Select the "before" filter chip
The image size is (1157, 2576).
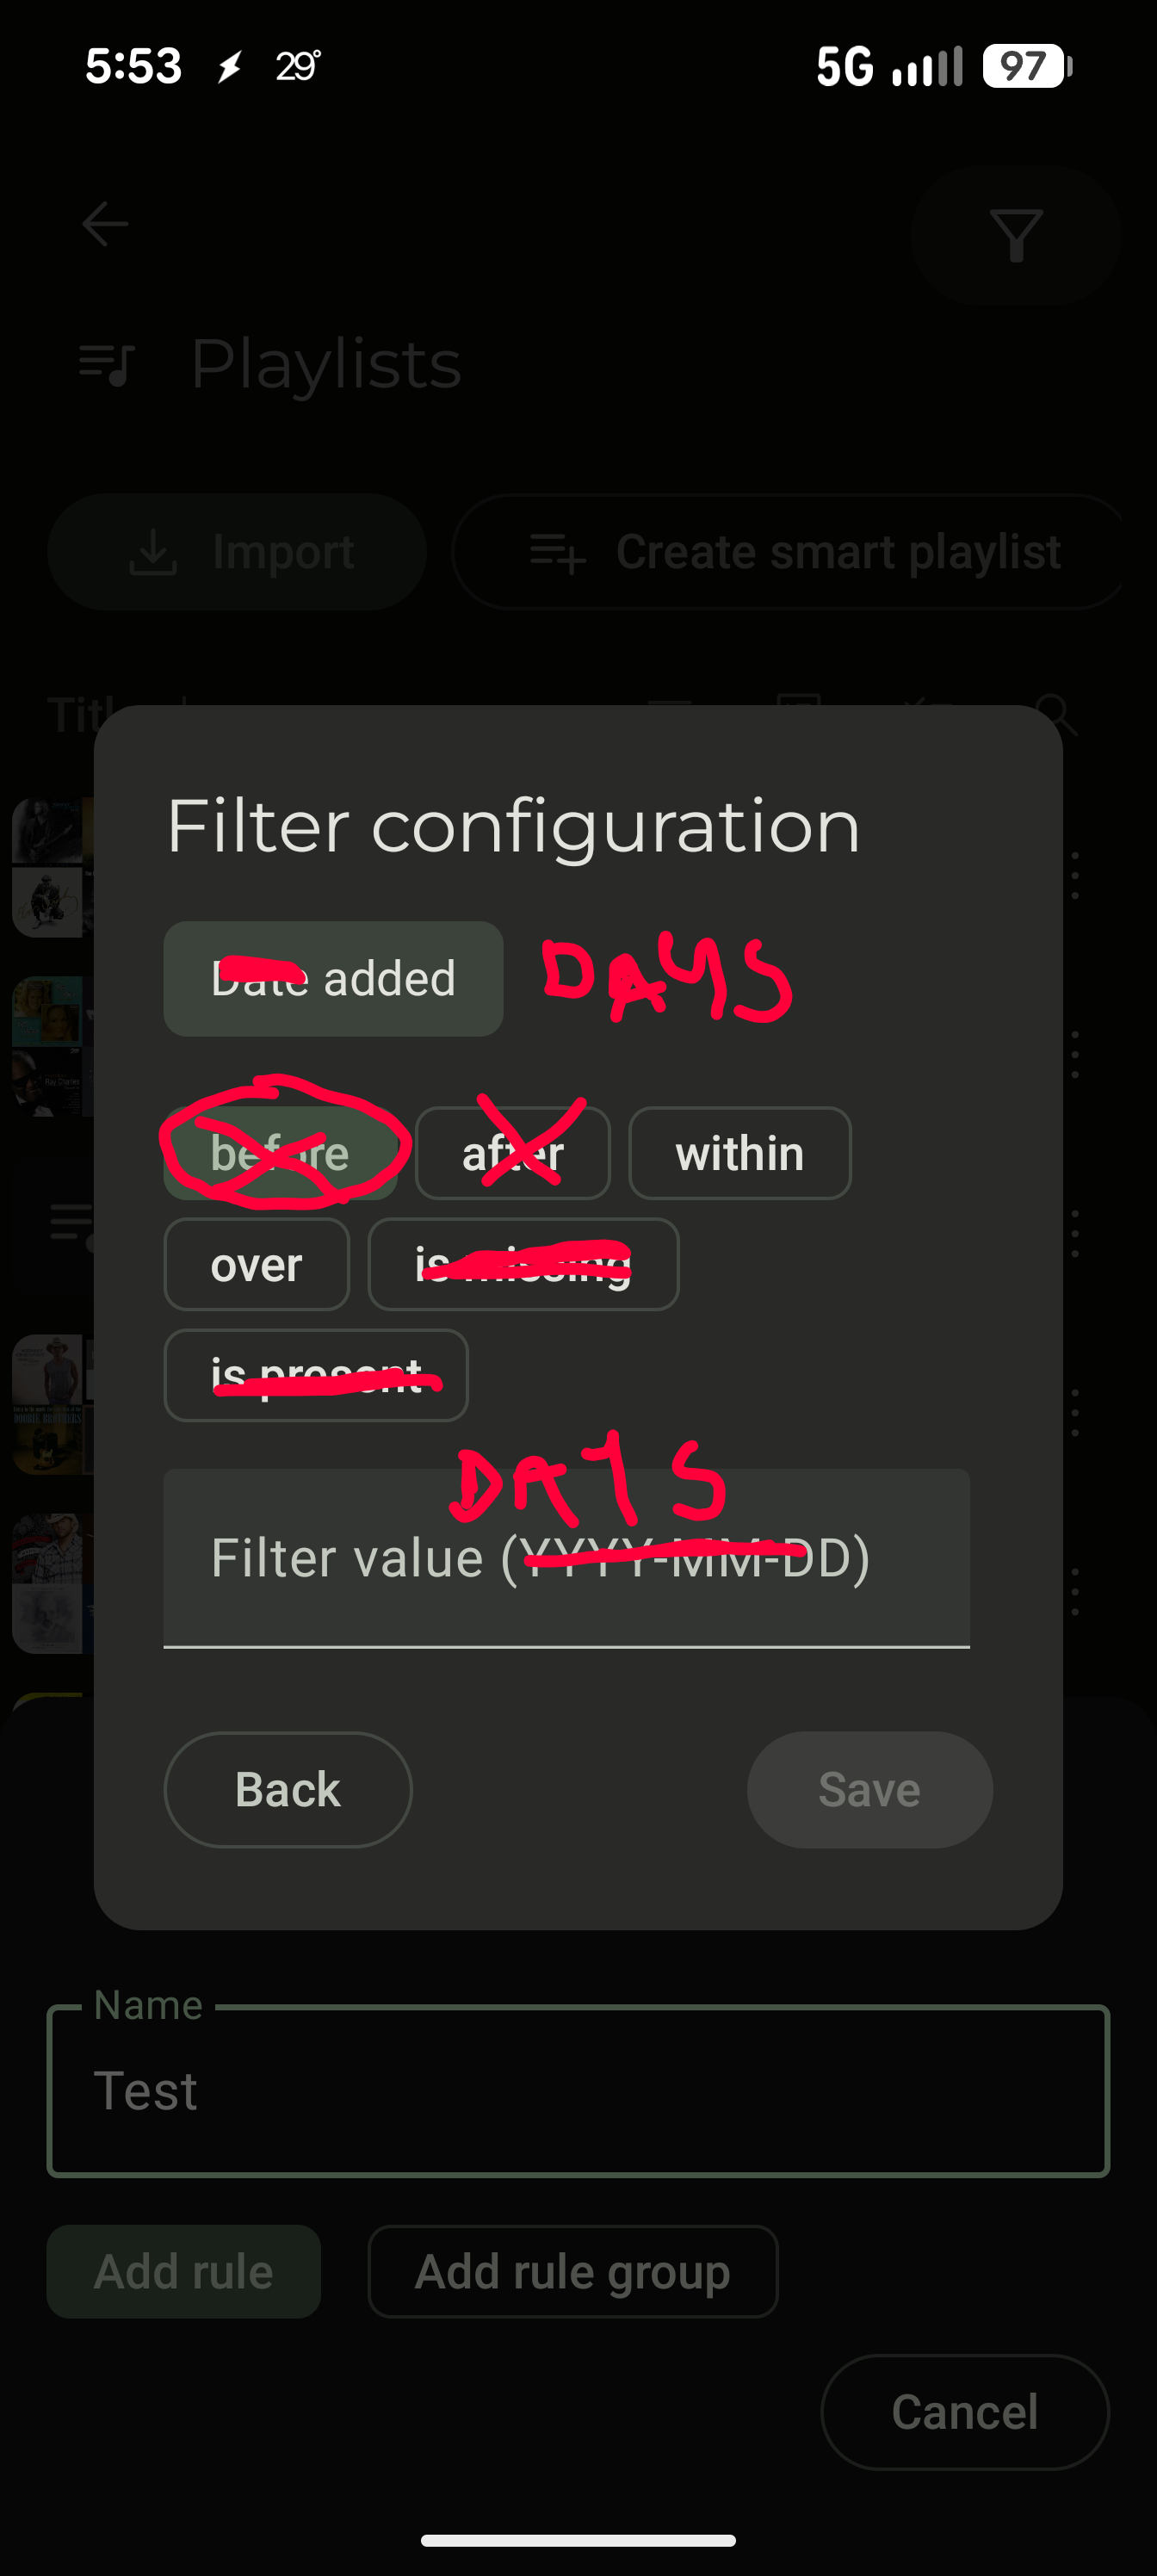pos(280,1153)
